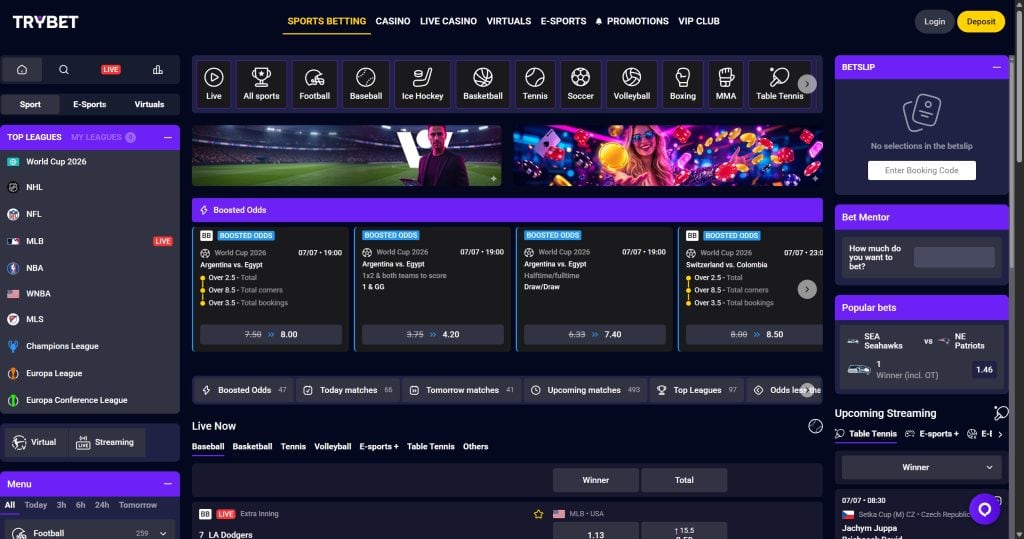This screenshot has height=539, width=1024.
Task: Filter menu by 3h time range
Action: [x=61, y=505]
